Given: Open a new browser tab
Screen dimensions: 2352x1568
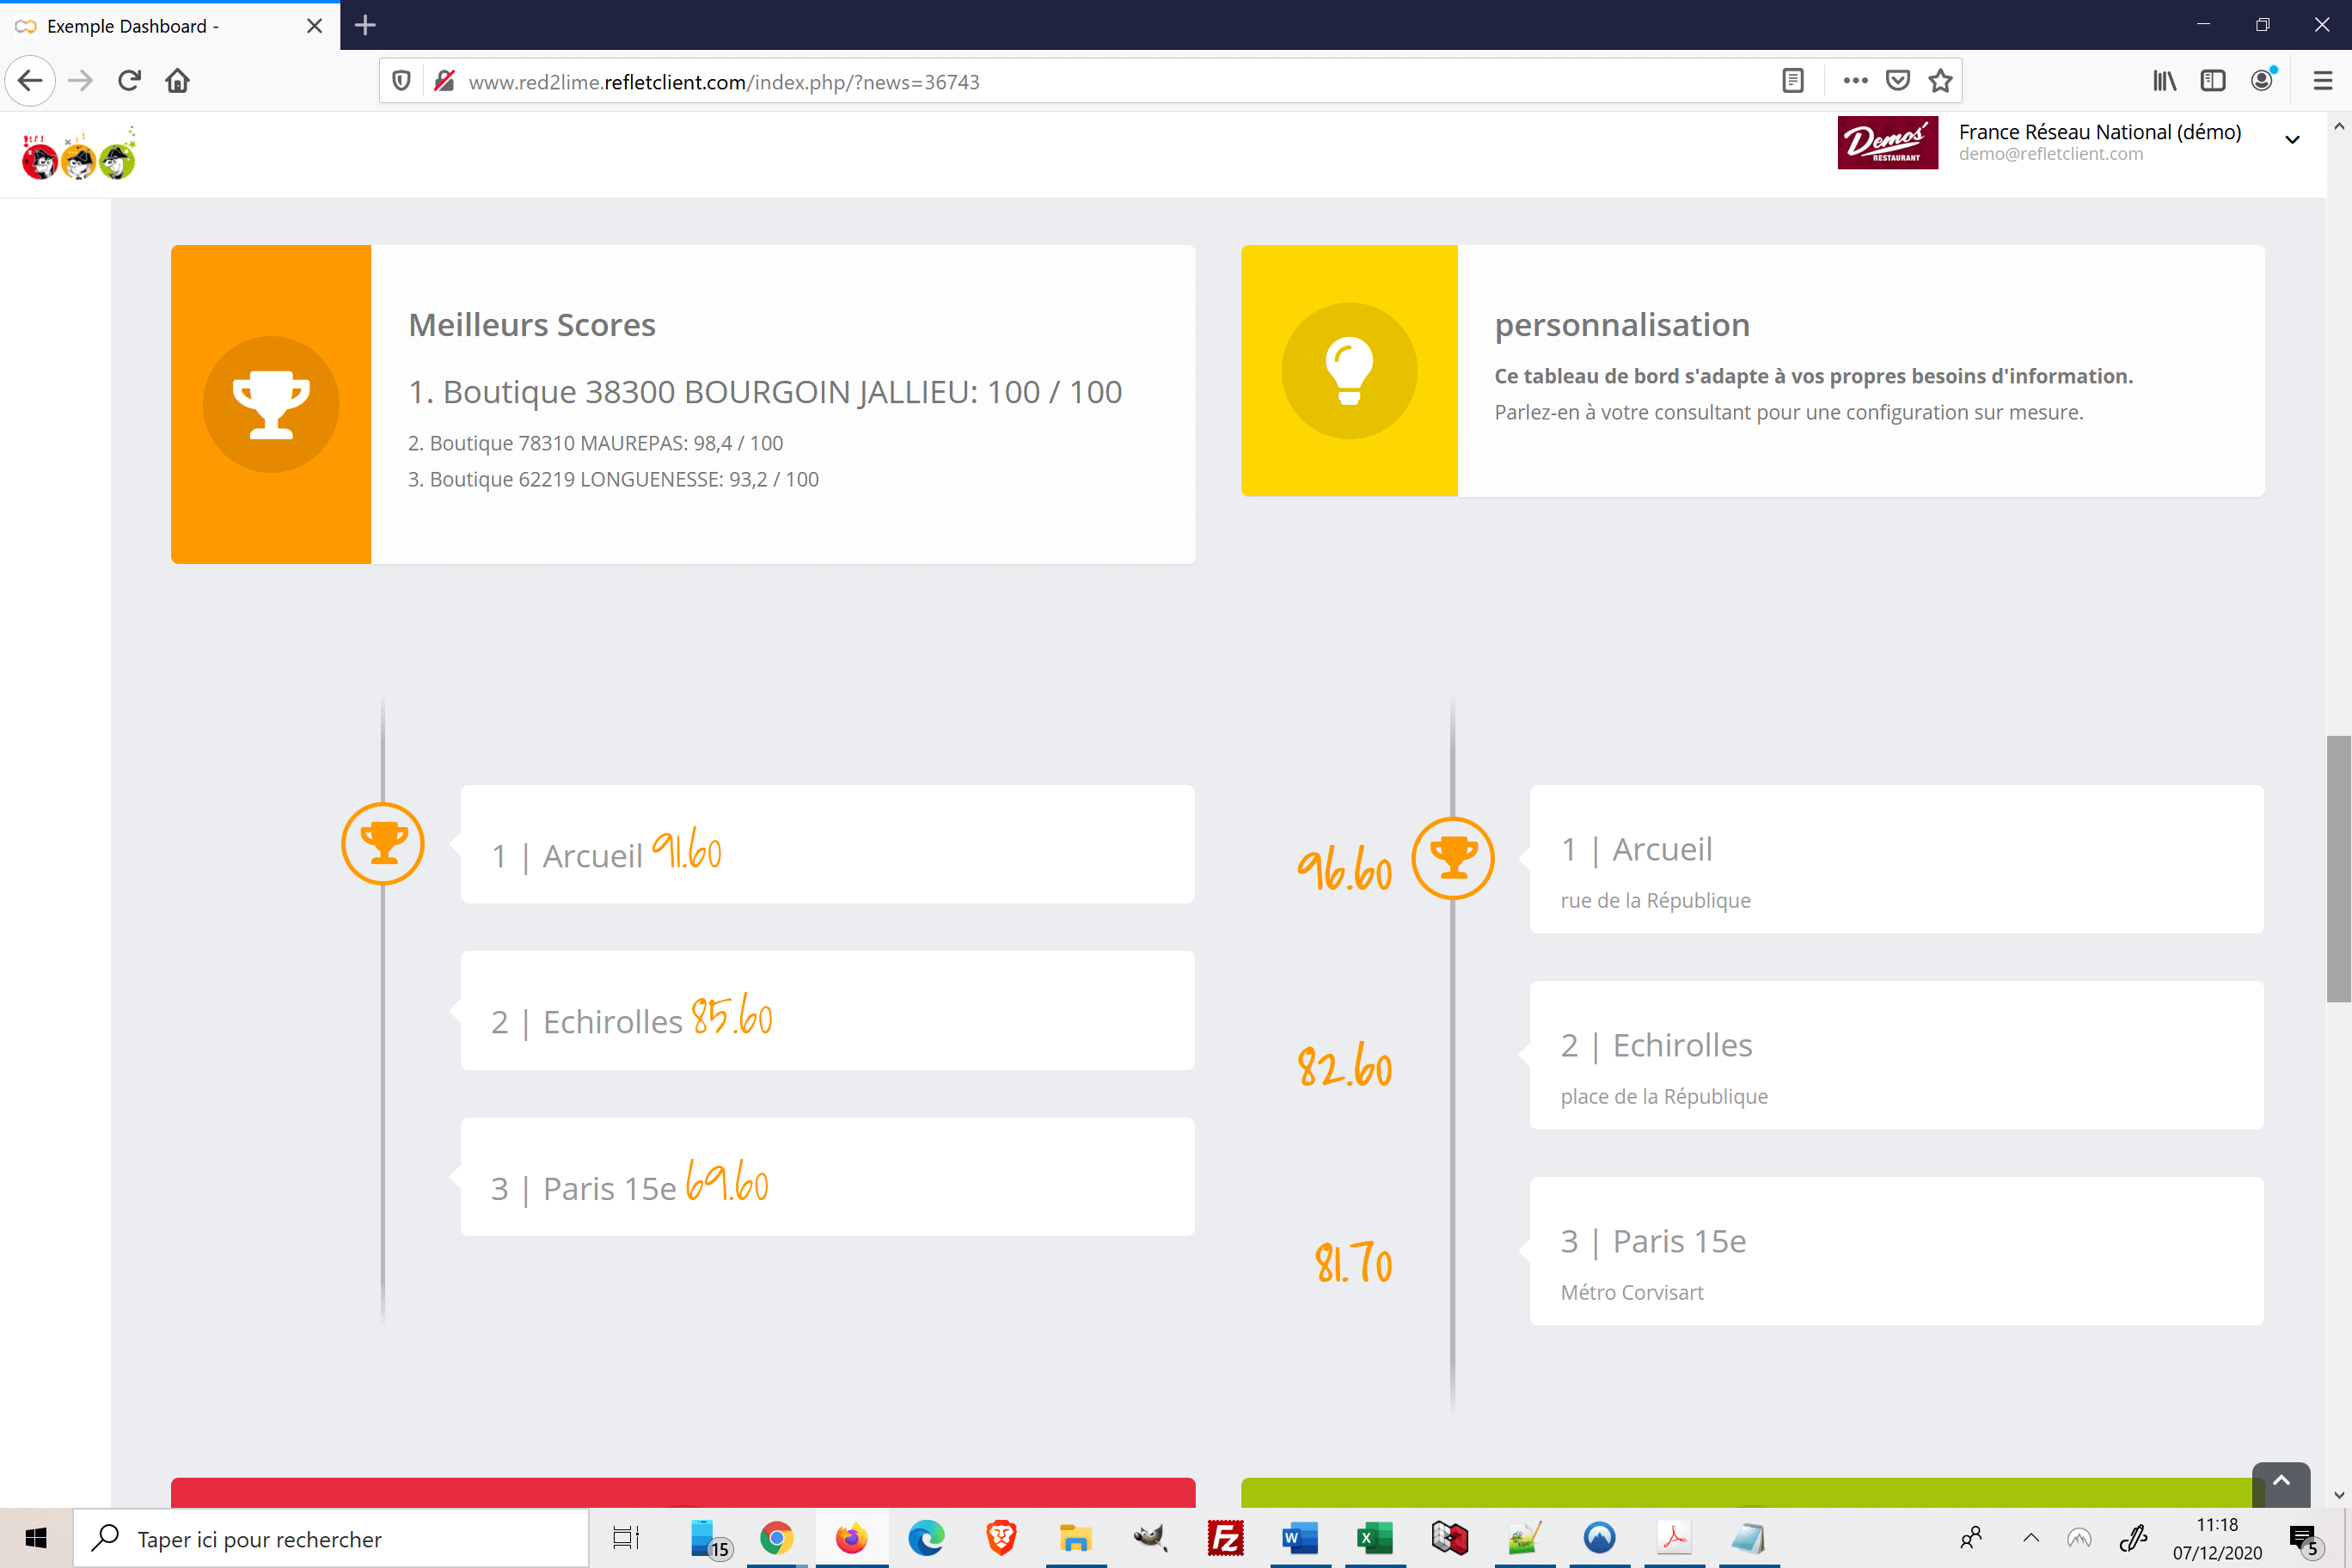Looking at the screenshot, I should pyautogui.click(x=365, y=26).
